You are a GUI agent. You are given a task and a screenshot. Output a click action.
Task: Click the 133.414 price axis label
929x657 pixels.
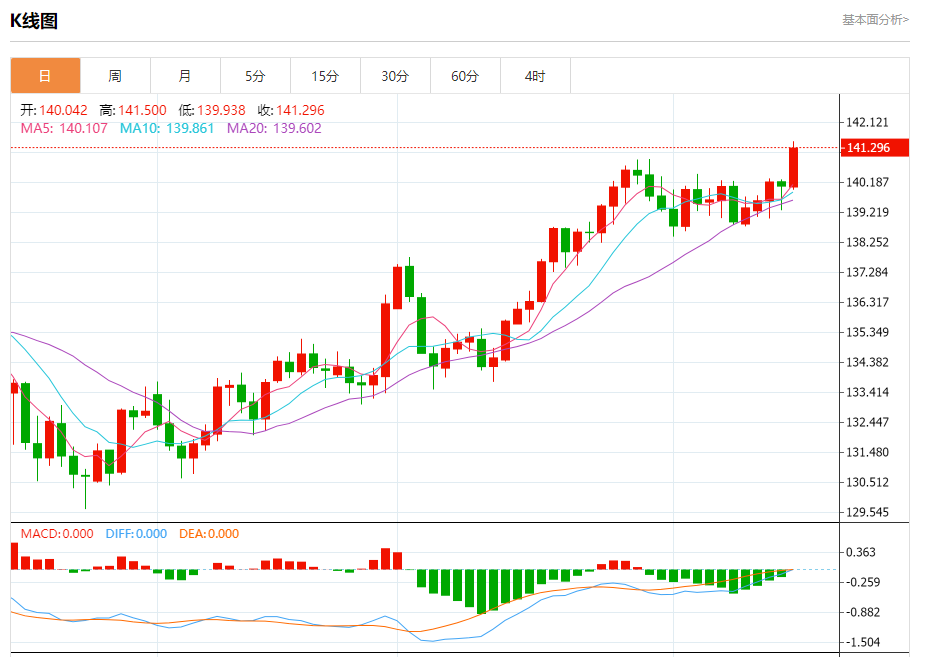(867, 392)
